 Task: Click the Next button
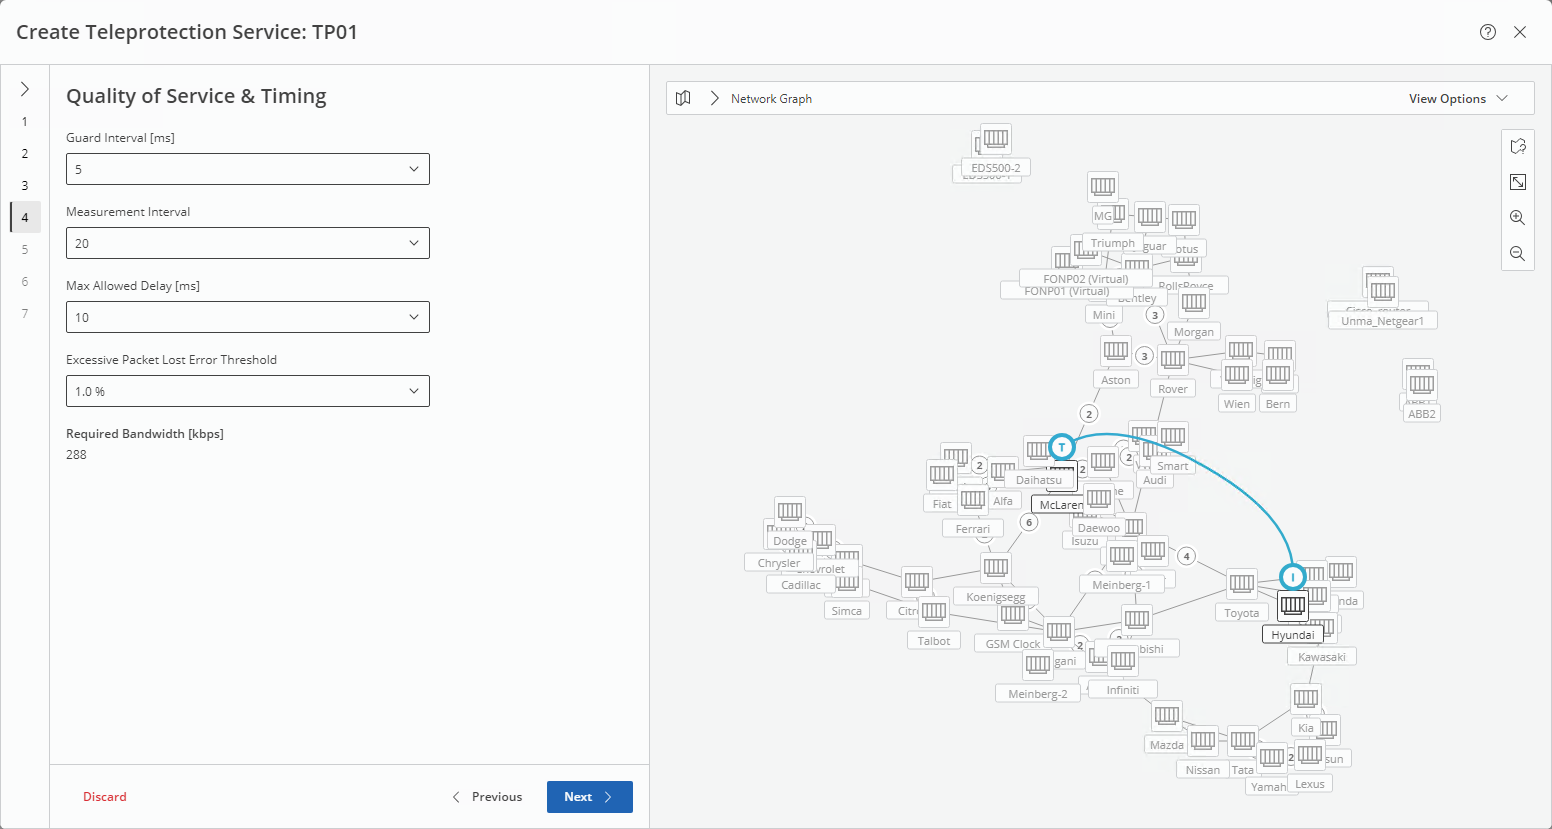(589, 797)
